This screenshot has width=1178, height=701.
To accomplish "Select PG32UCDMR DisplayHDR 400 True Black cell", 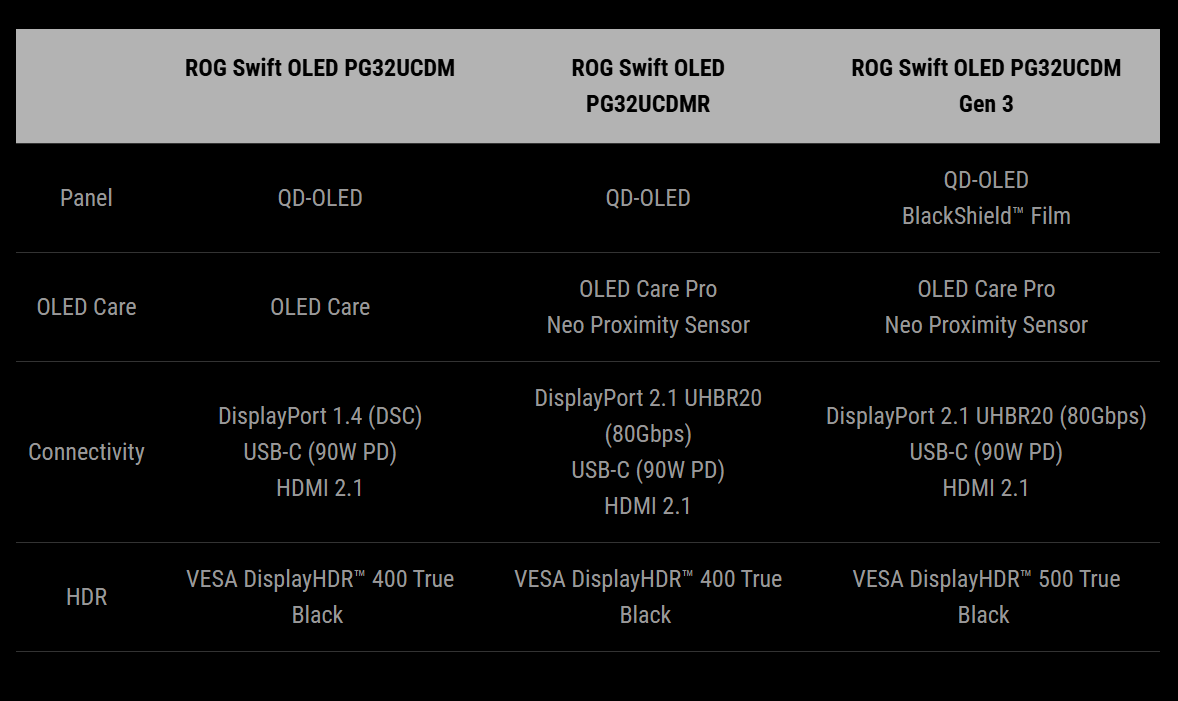I will tap(648, 597).
